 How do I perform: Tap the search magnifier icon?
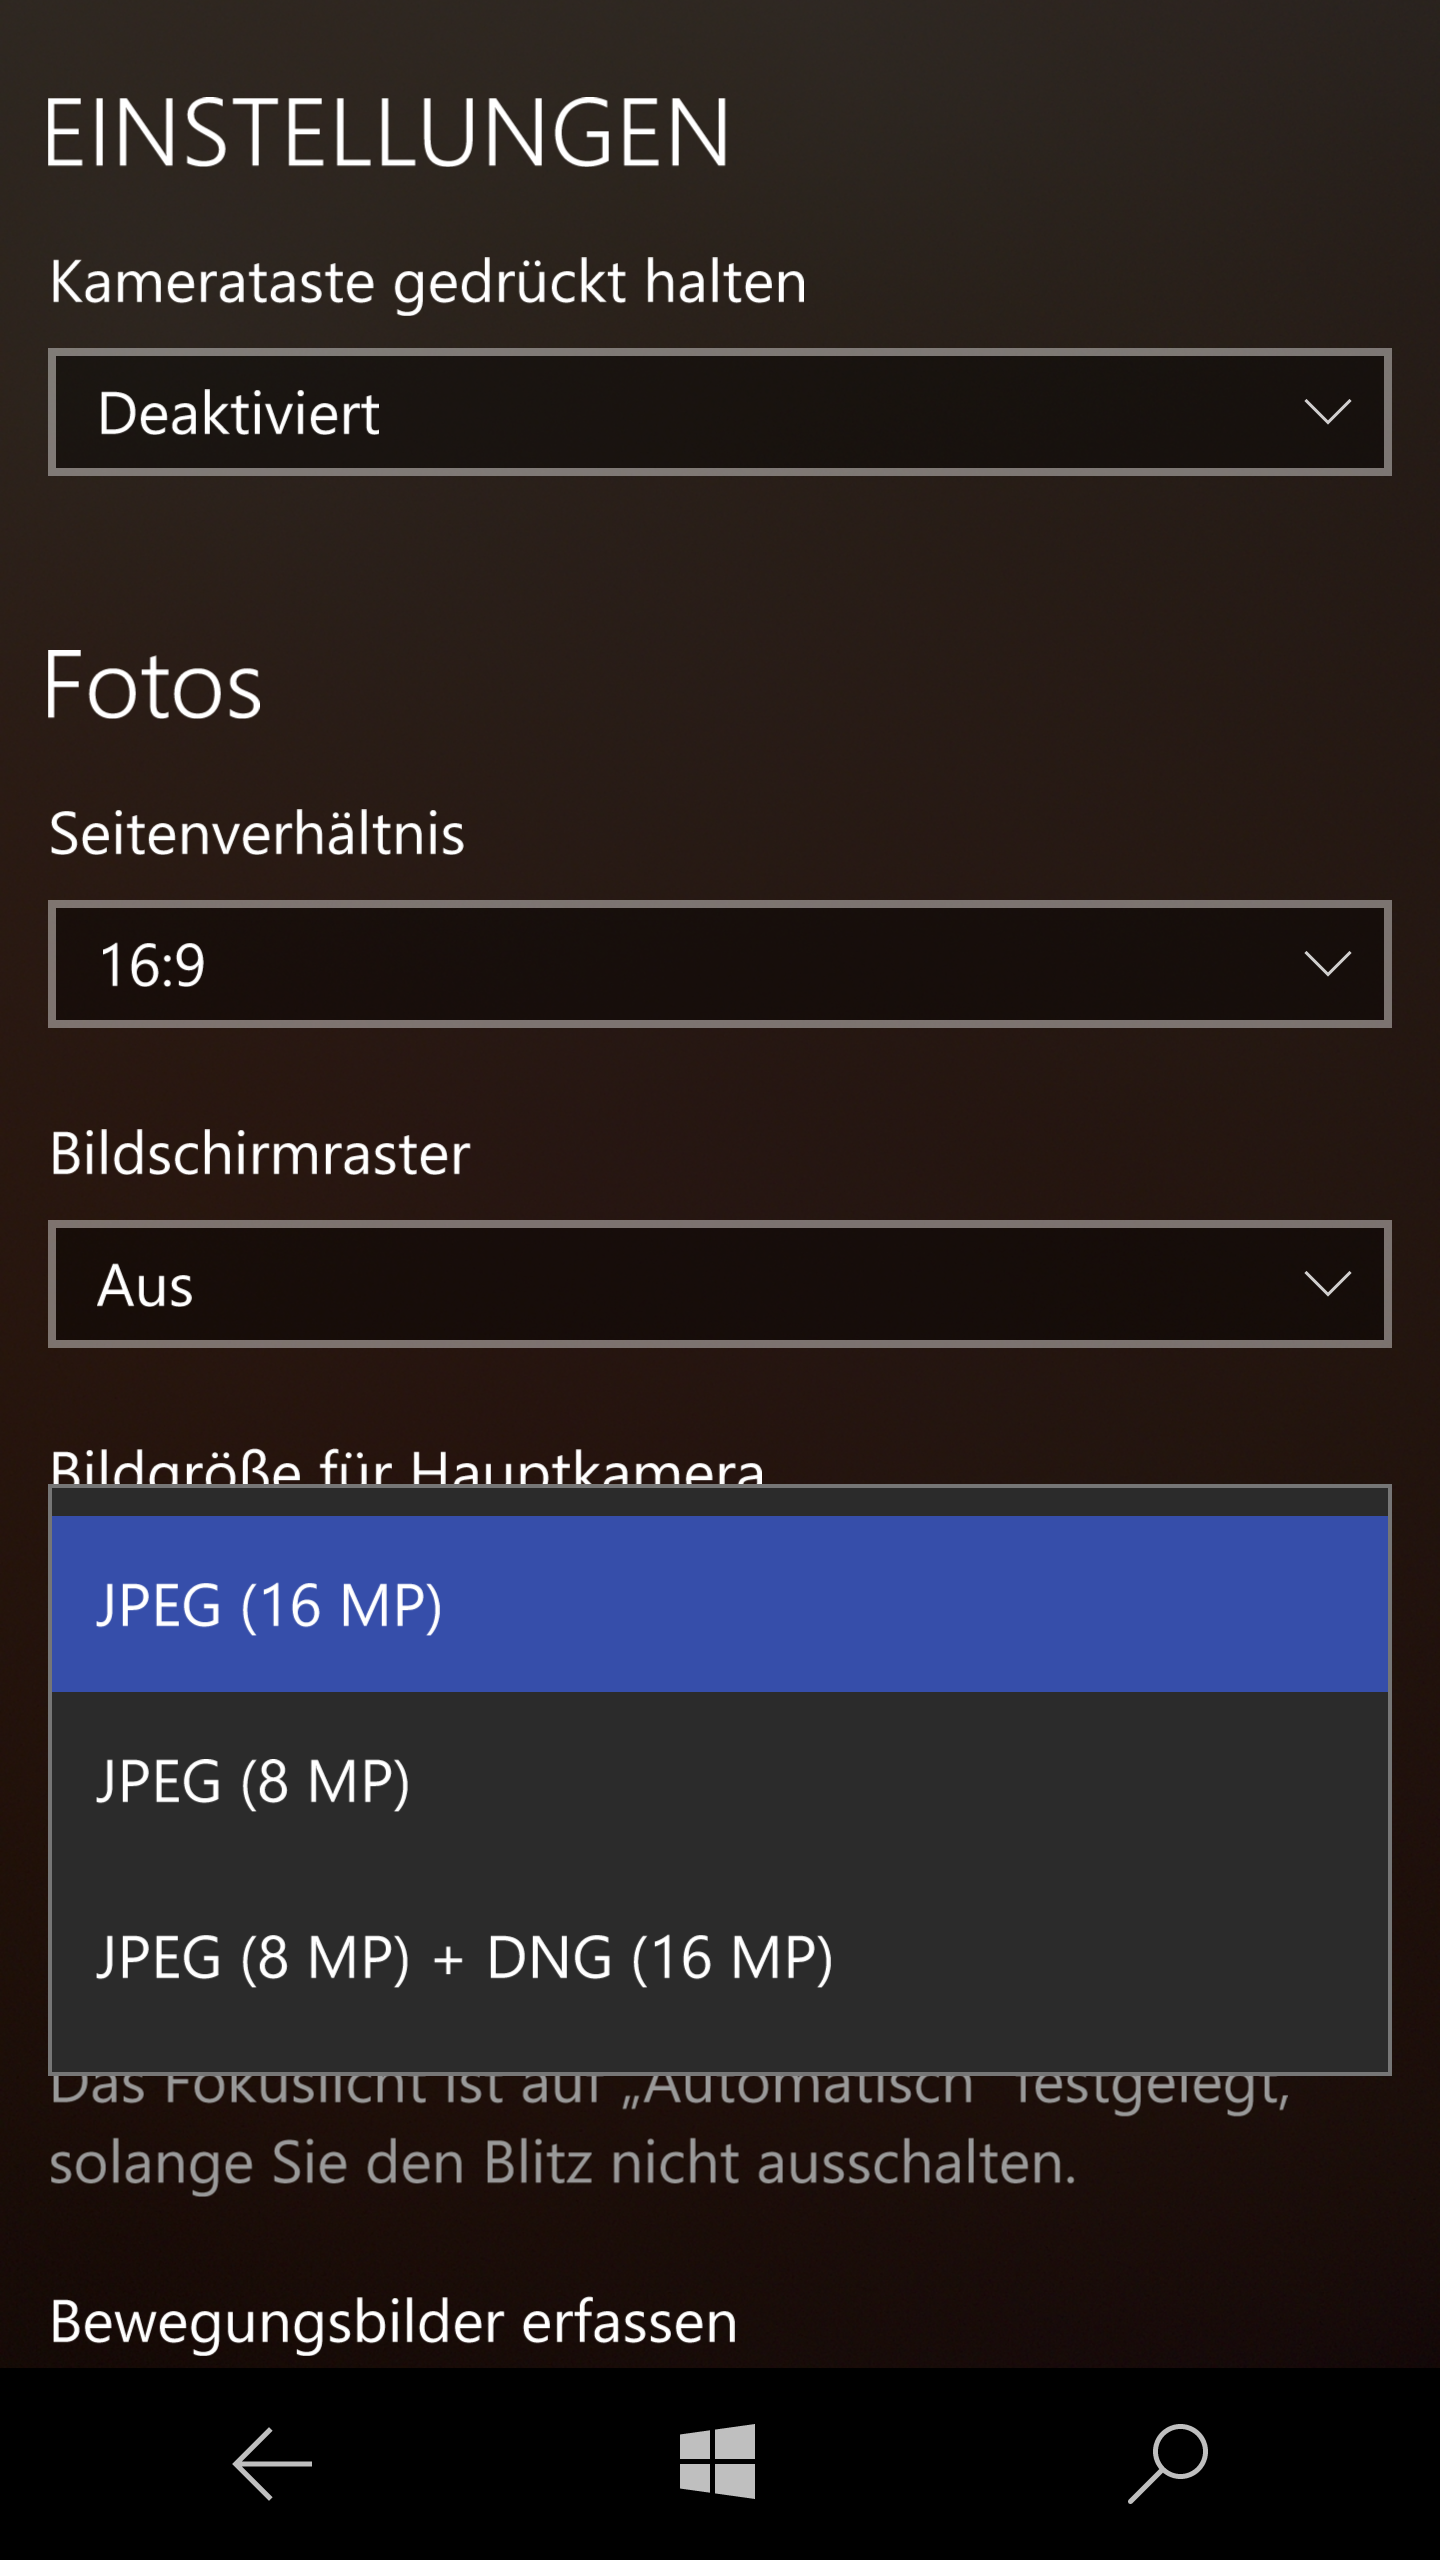[1168, 2463]
